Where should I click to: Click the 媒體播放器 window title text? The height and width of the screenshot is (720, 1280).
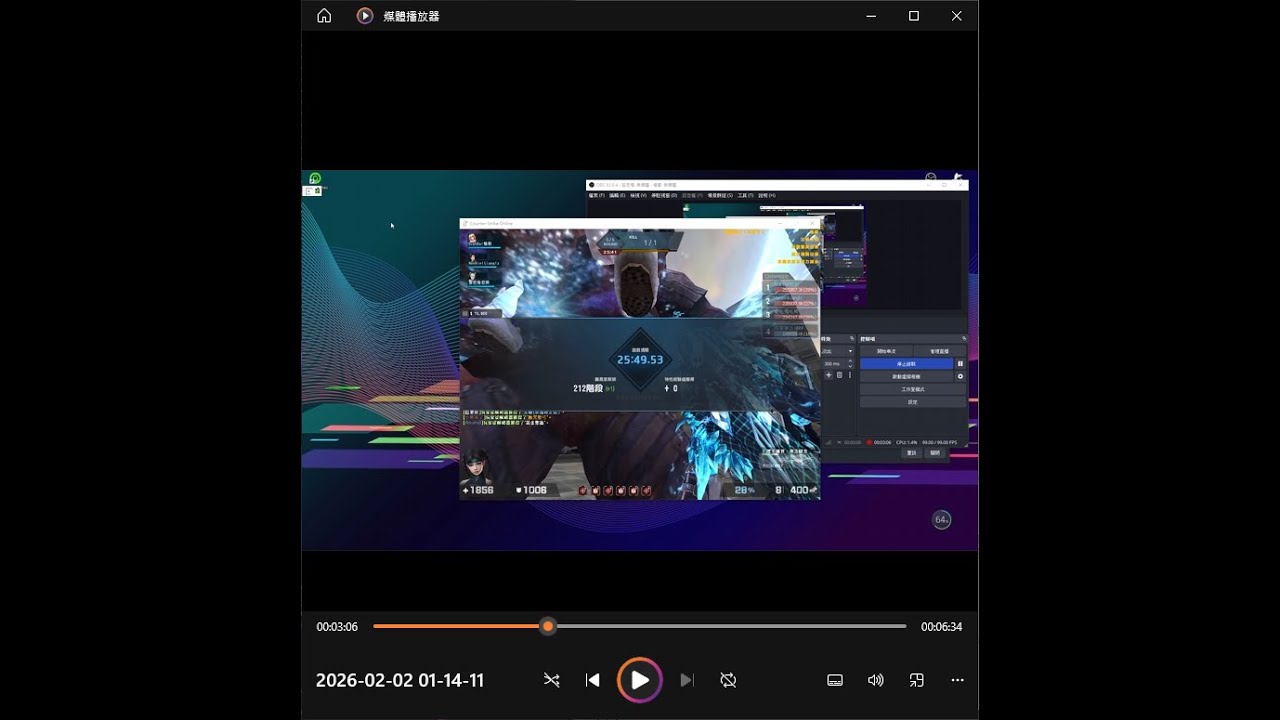pos(412,16)
